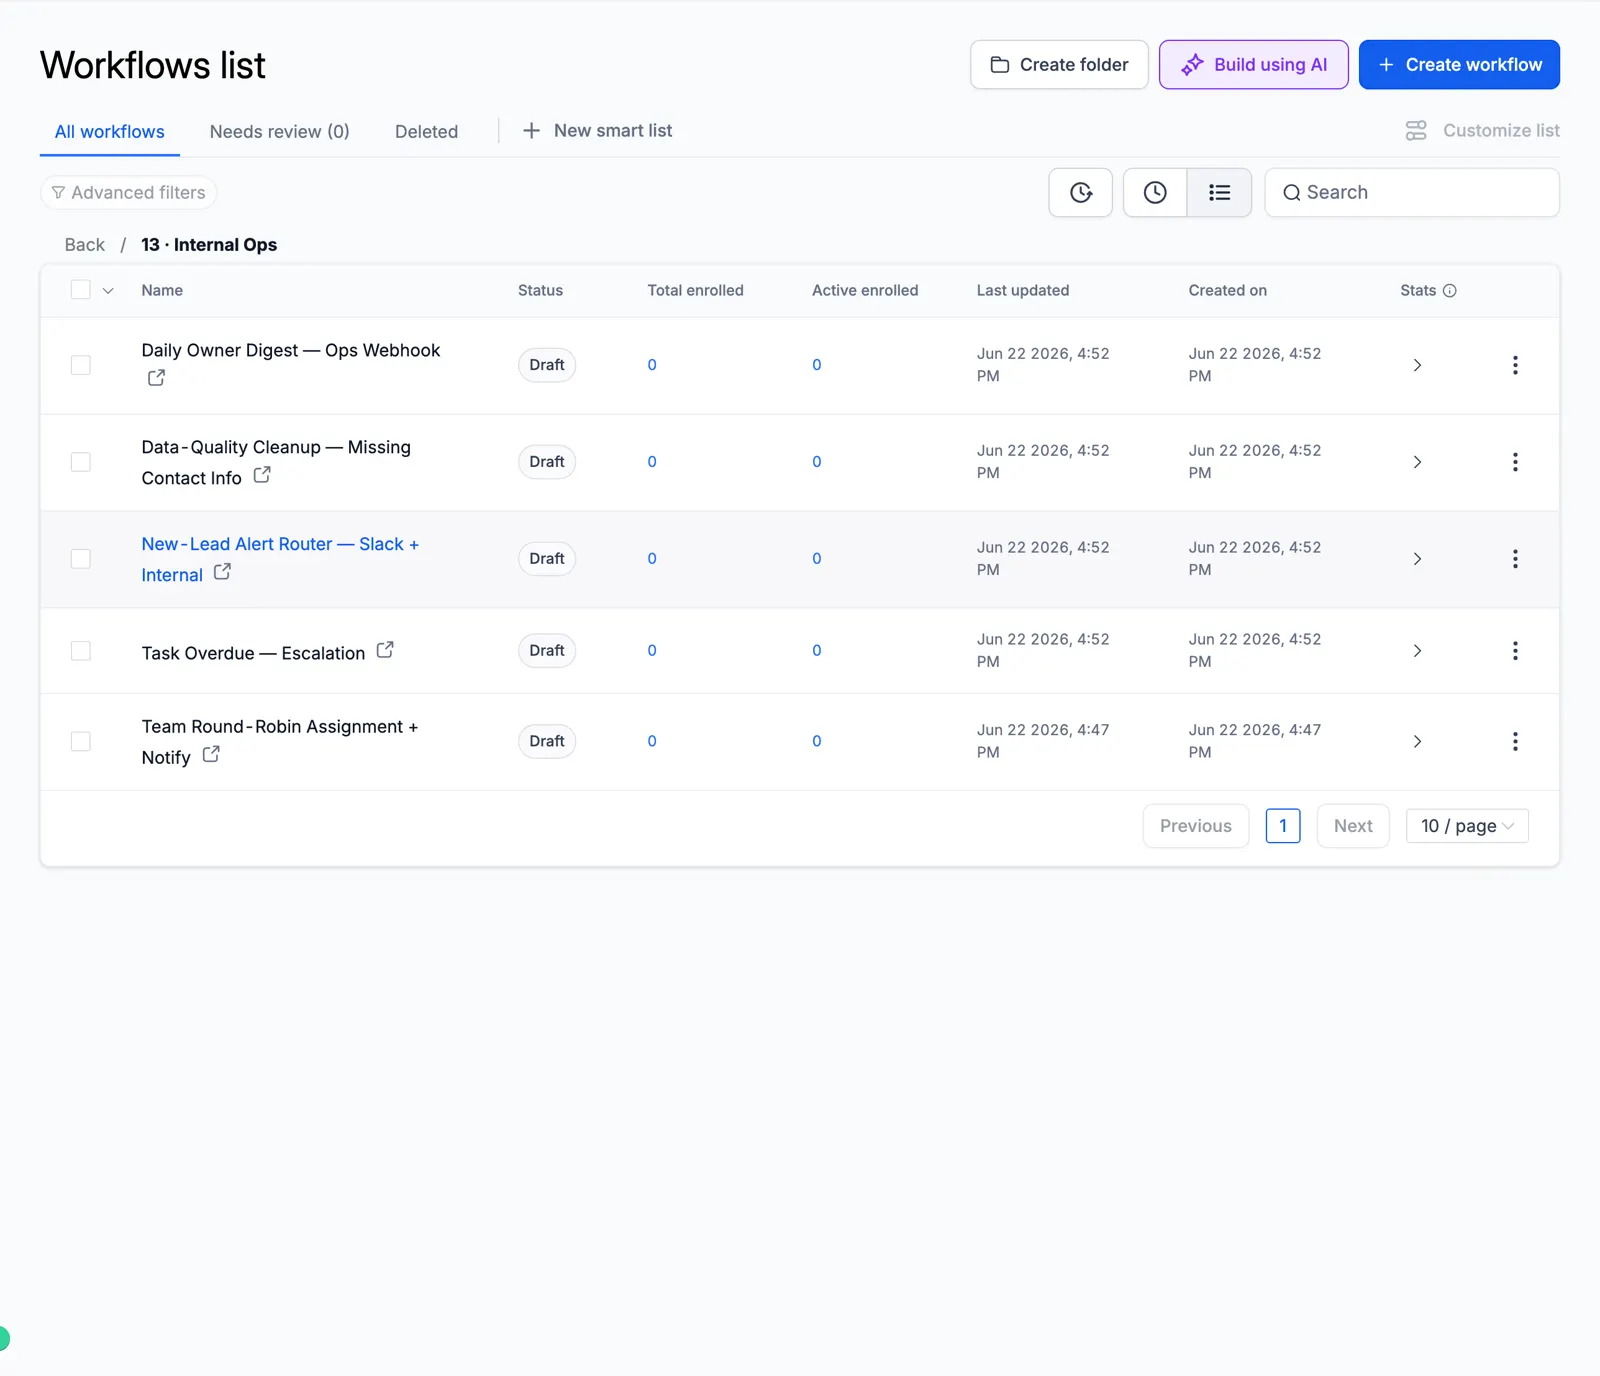Open Advanced filters

[x=129, y=193]
